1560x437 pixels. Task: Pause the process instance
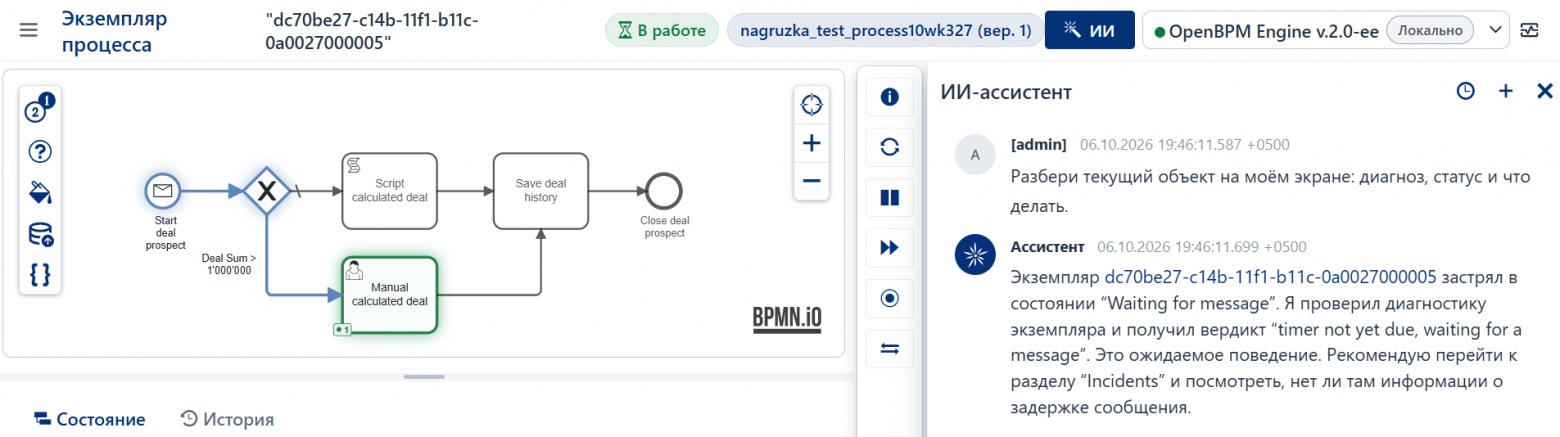(x=889, y=197)
